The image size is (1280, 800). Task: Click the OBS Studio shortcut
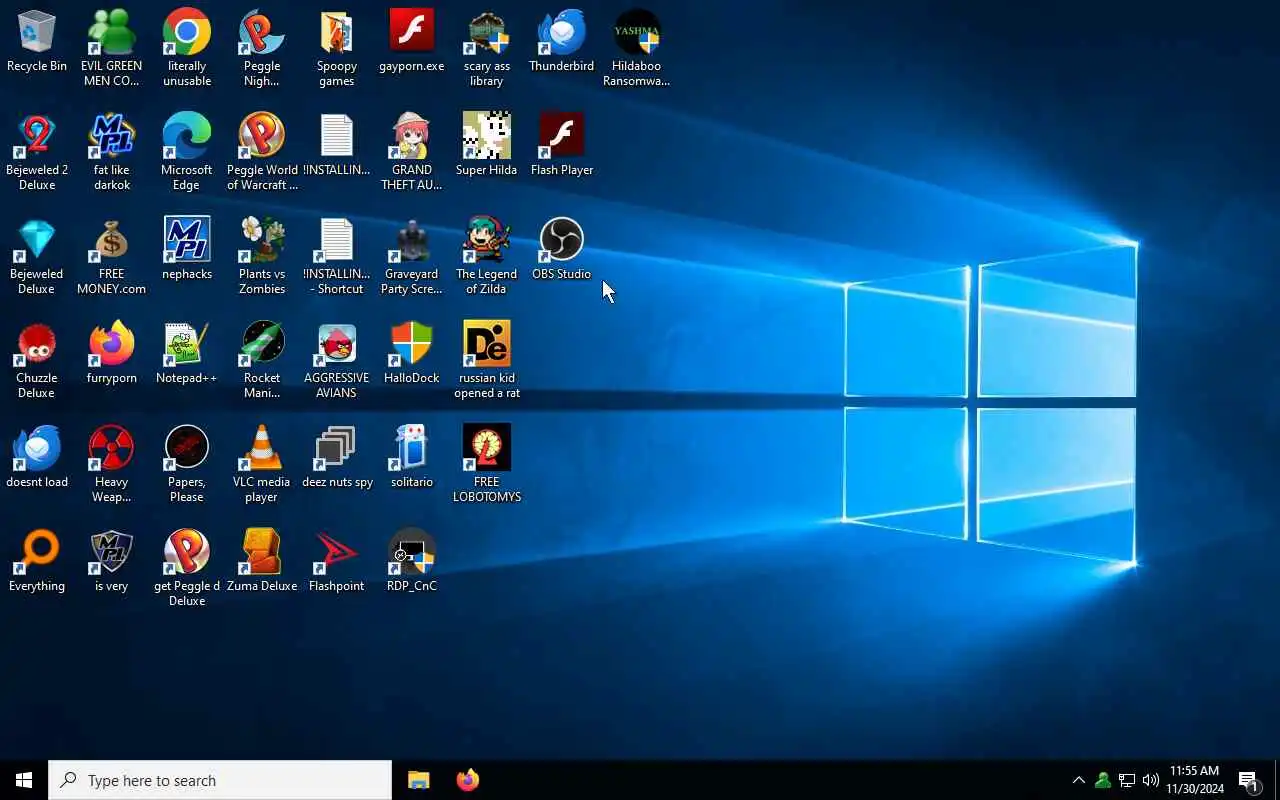pos(562,250)
